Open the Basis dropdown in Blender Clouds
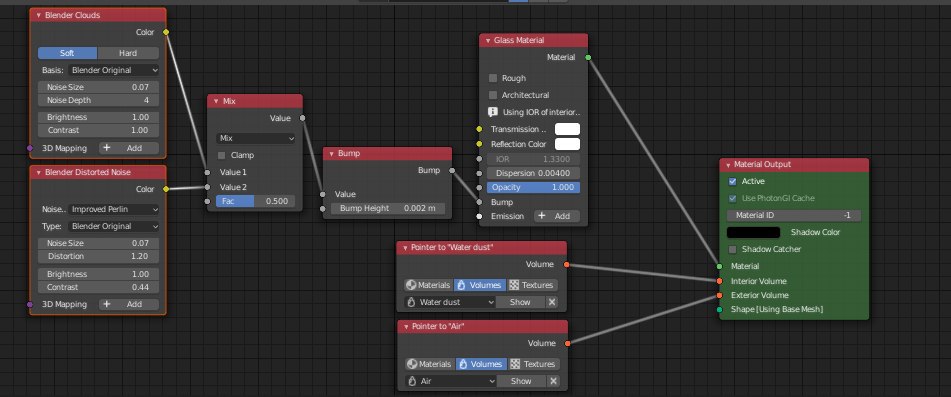 113,70
